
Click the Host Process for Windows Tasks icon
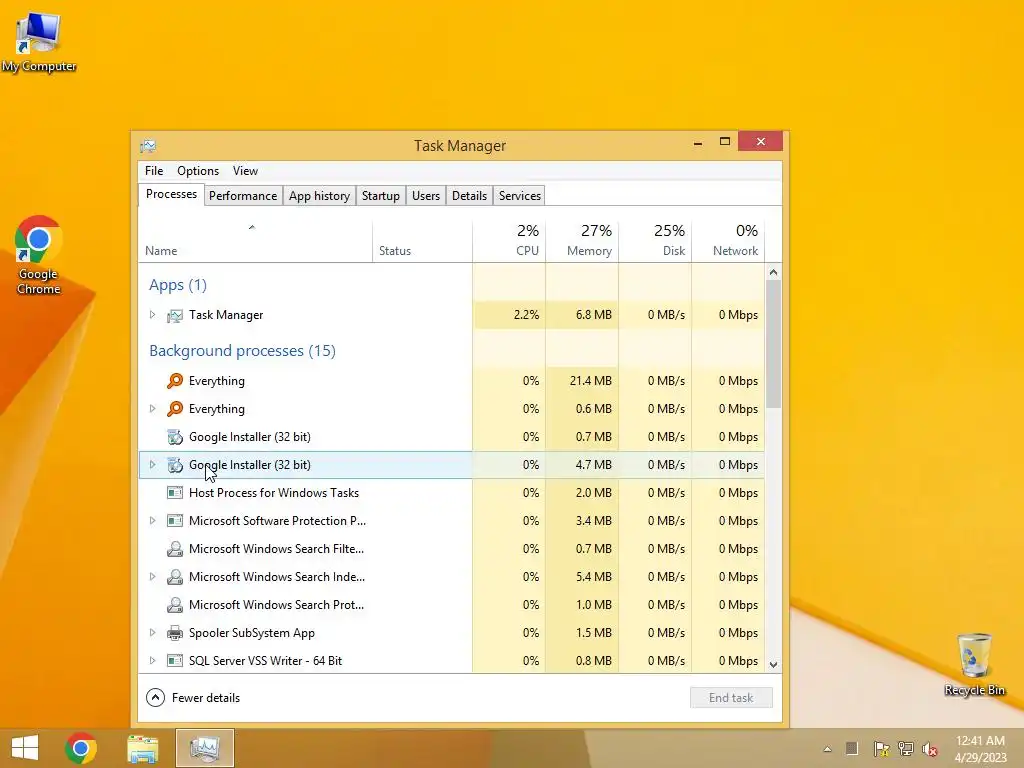coord(174,493)
